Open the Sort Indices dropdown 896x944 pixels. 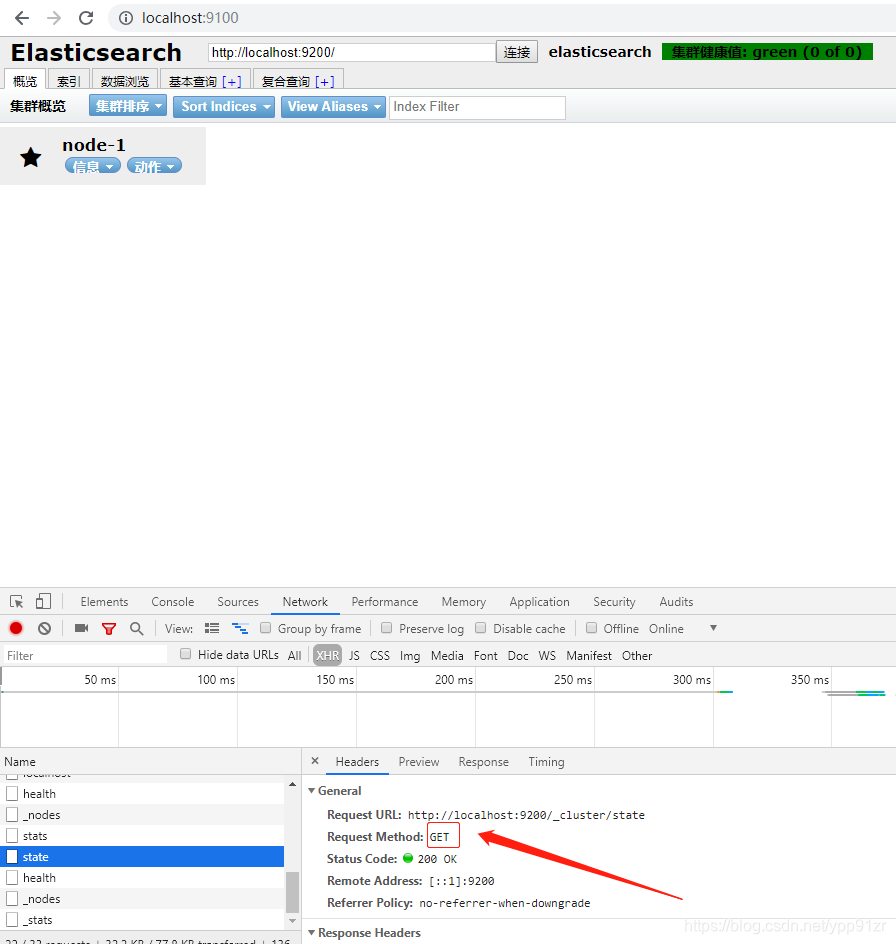[x=224, y=107]
